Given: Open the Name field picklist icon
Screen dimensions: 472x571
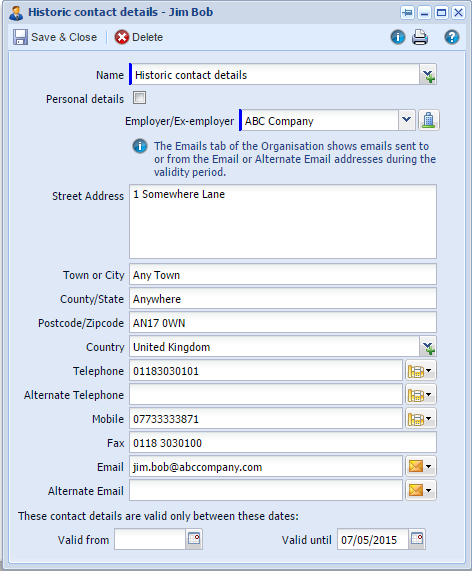Looking at the screenshot, I should (428, 75).
